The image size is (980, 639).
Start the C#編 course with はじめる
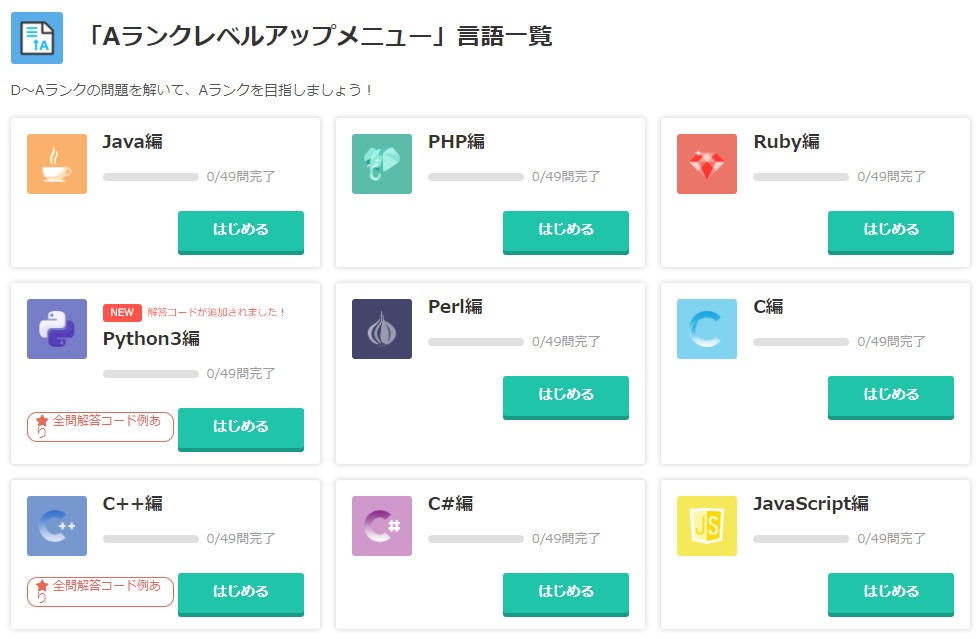[x=566, y=594]
